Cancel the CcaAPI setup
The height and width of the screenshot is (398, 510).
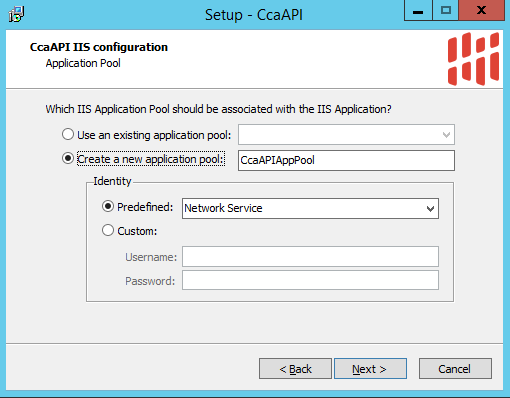(455, 369)
